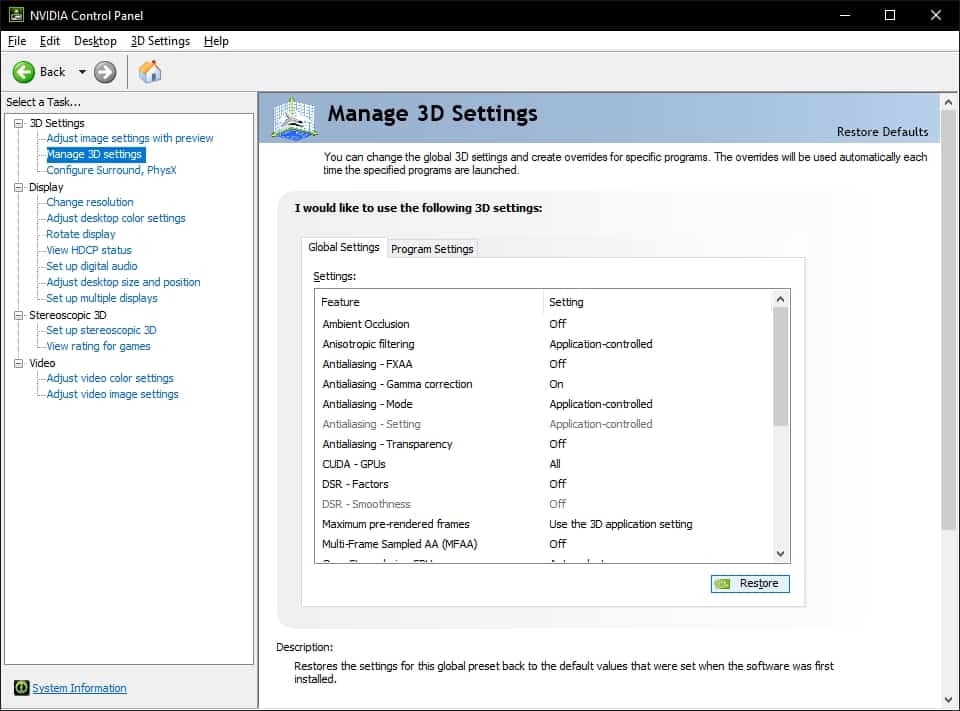Select the Antialiasing - FXAA feature row
Screen dimensions: 960x711
[544, 364]
